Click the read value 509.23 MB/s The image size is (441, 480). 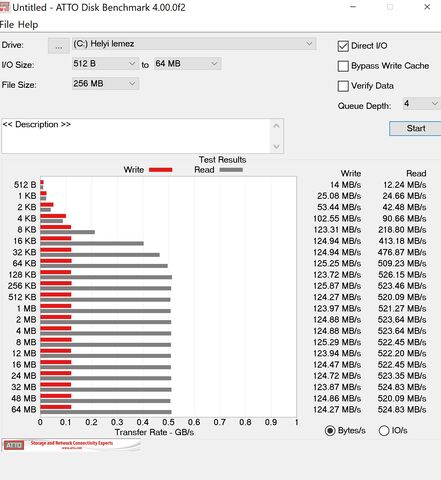pos(402,263)
